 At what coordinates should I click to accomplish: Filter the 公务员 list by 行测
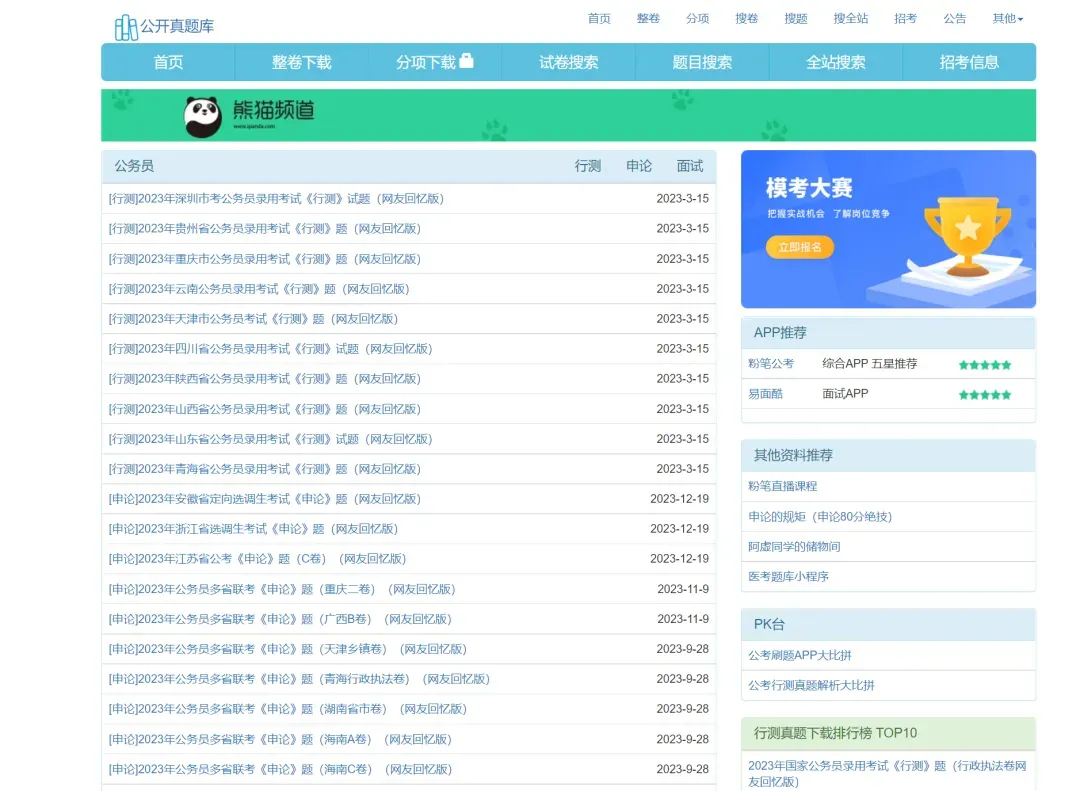coord(588,166)
